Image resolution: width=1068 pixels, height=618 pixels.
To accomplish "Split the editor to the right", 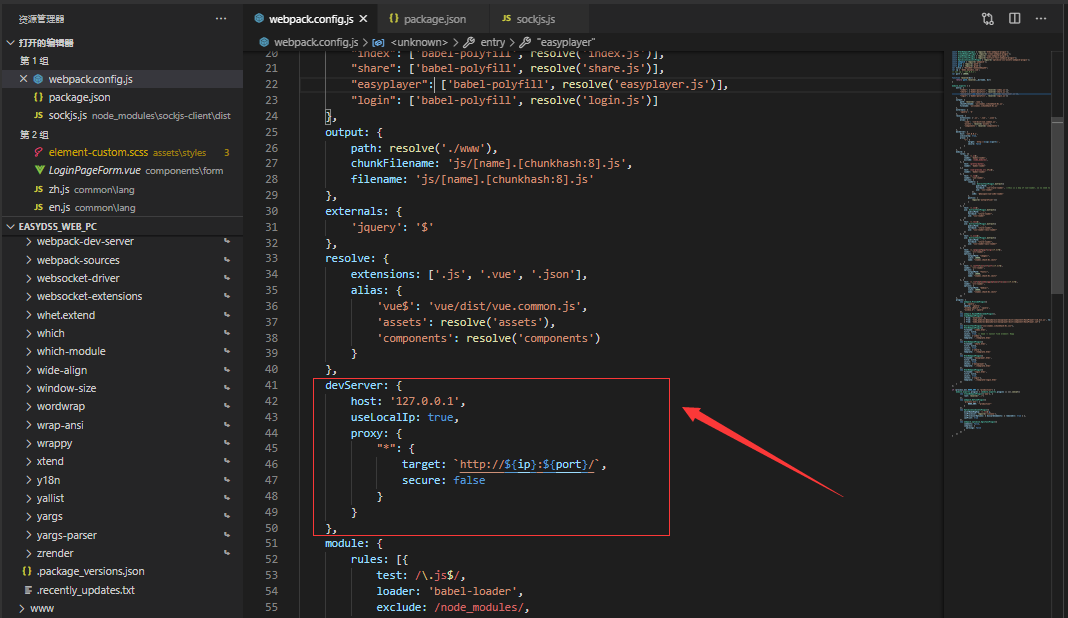I will 1014,18.
